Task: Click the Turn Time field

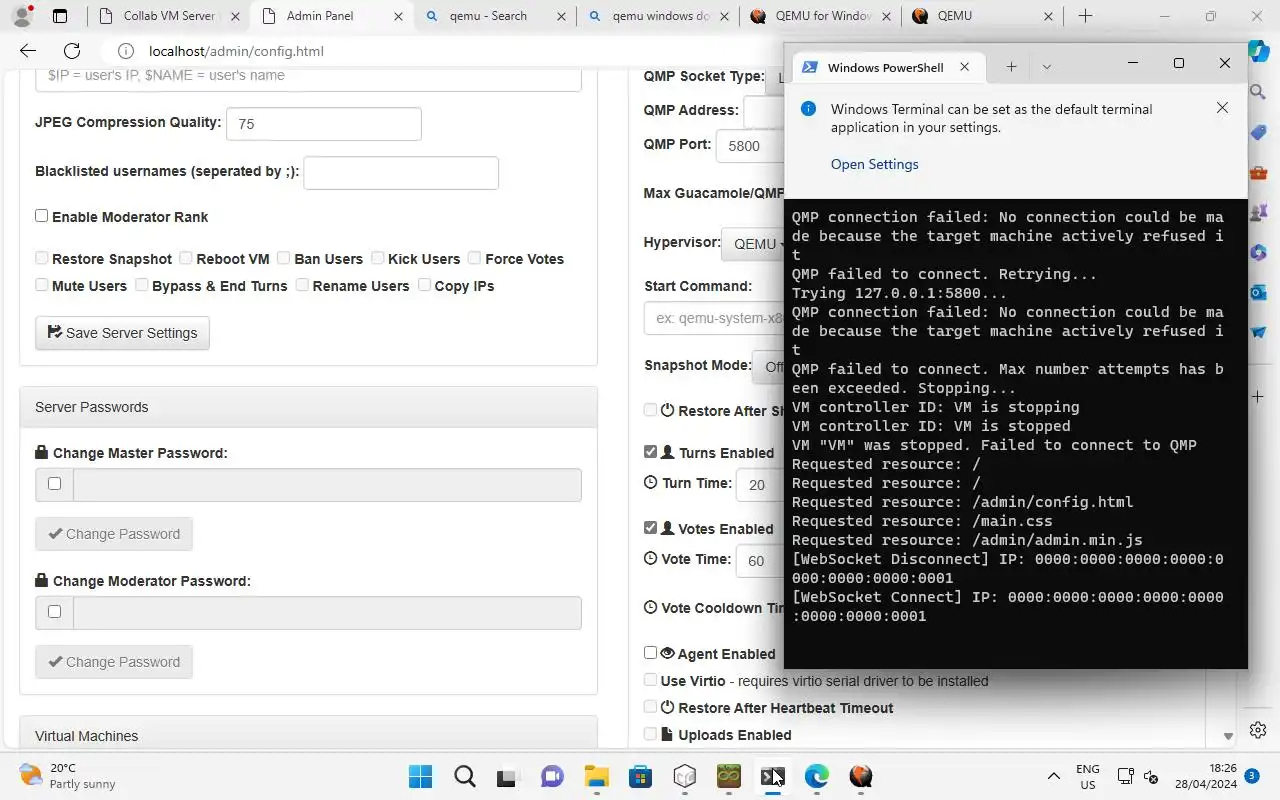Action: click(761, 485)
